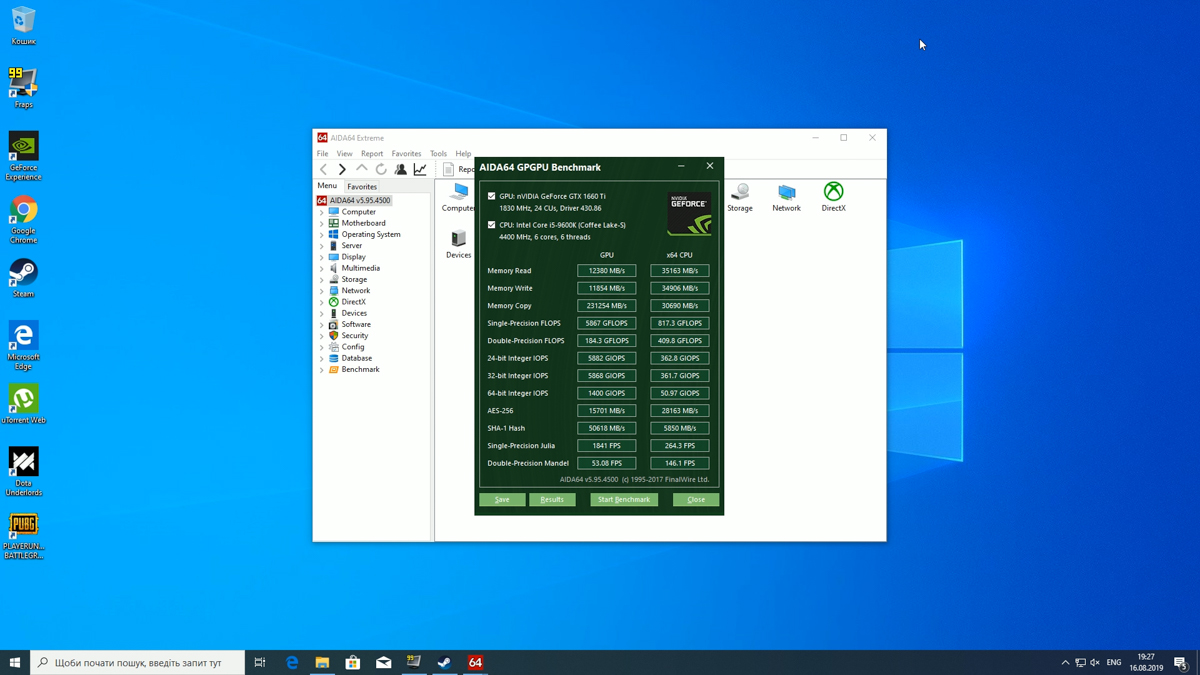Click the Windows taskbar search field

point(138,662)
